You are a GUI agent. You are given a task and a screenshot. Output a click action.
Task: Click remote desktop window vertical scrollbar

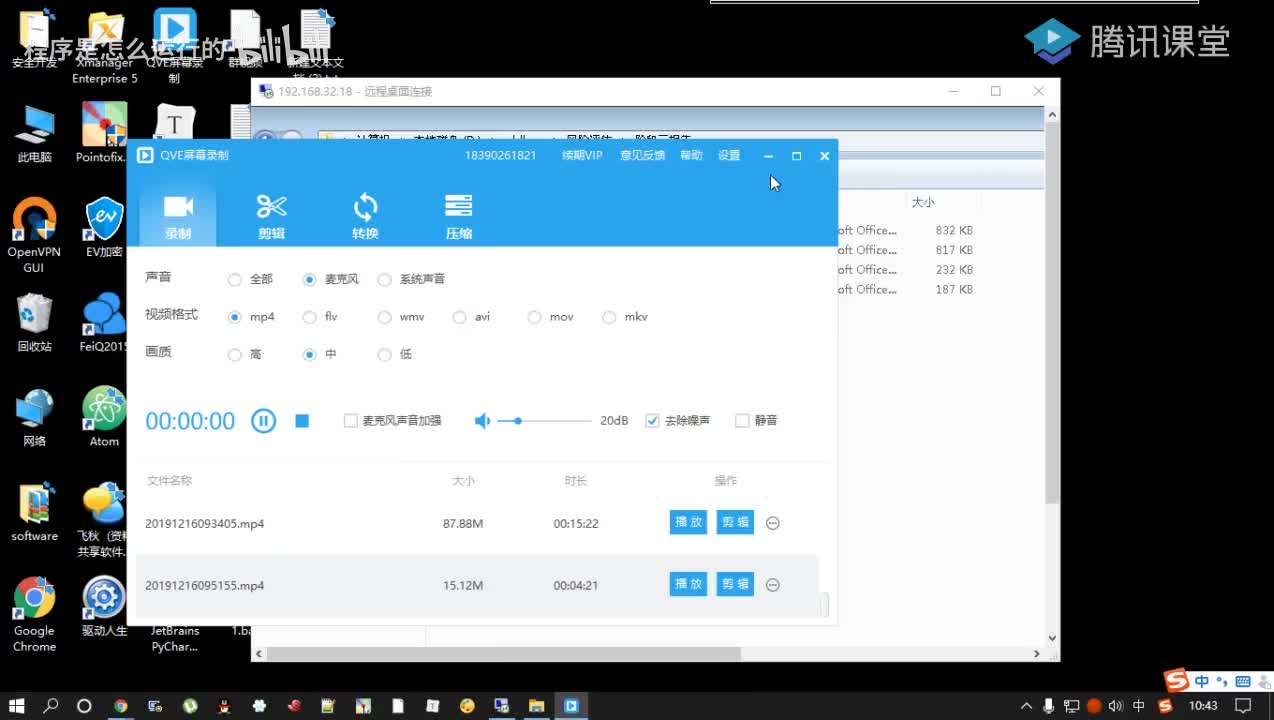click(1051, 313)
